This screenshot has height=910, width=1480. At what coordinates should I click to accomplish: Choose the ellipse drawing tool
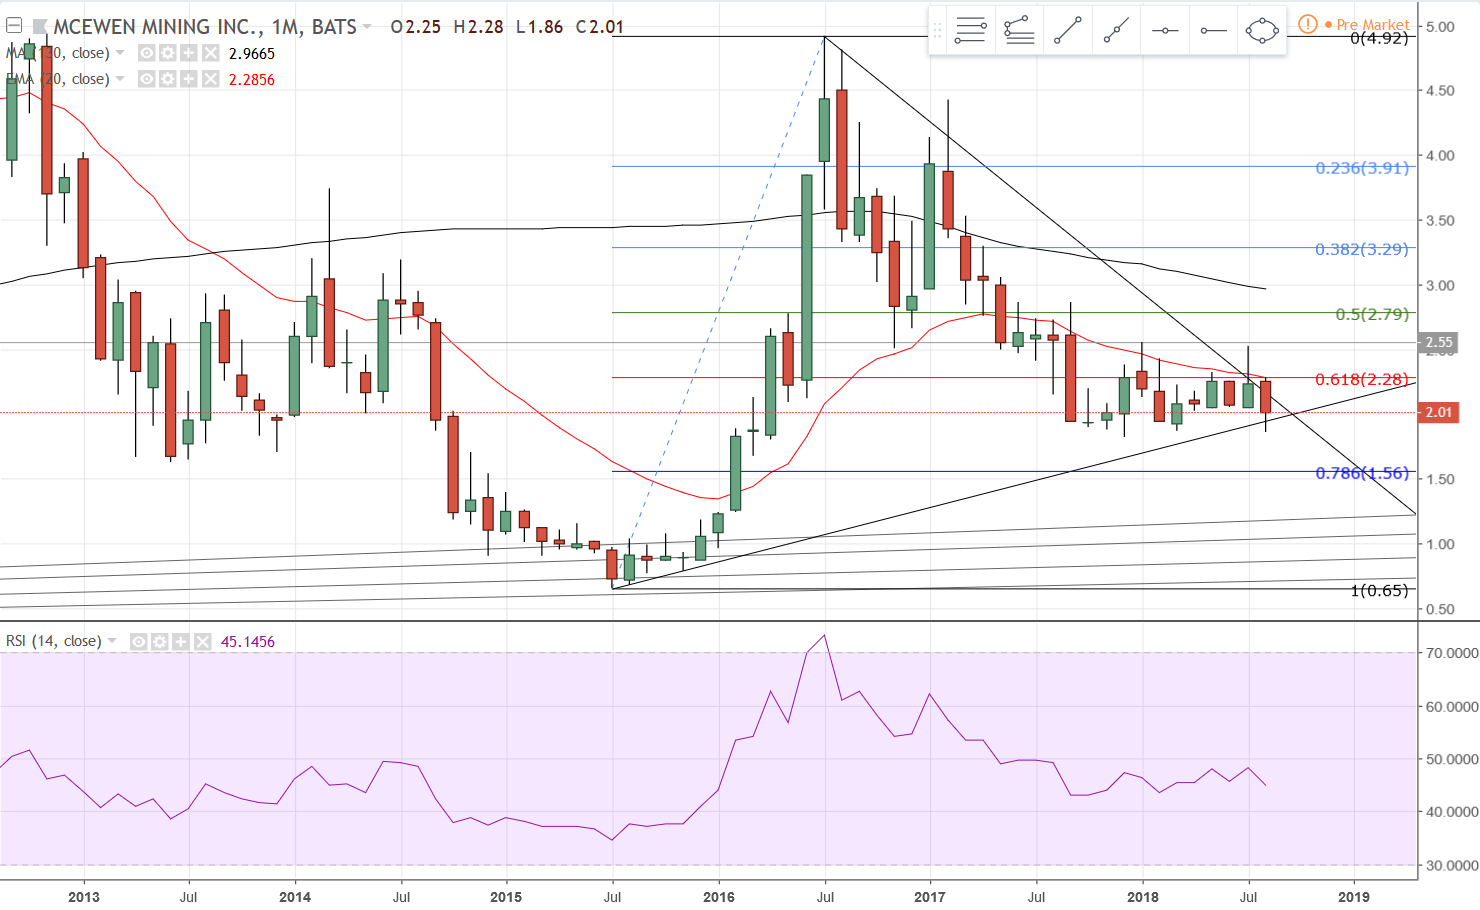click(1262, 30)
